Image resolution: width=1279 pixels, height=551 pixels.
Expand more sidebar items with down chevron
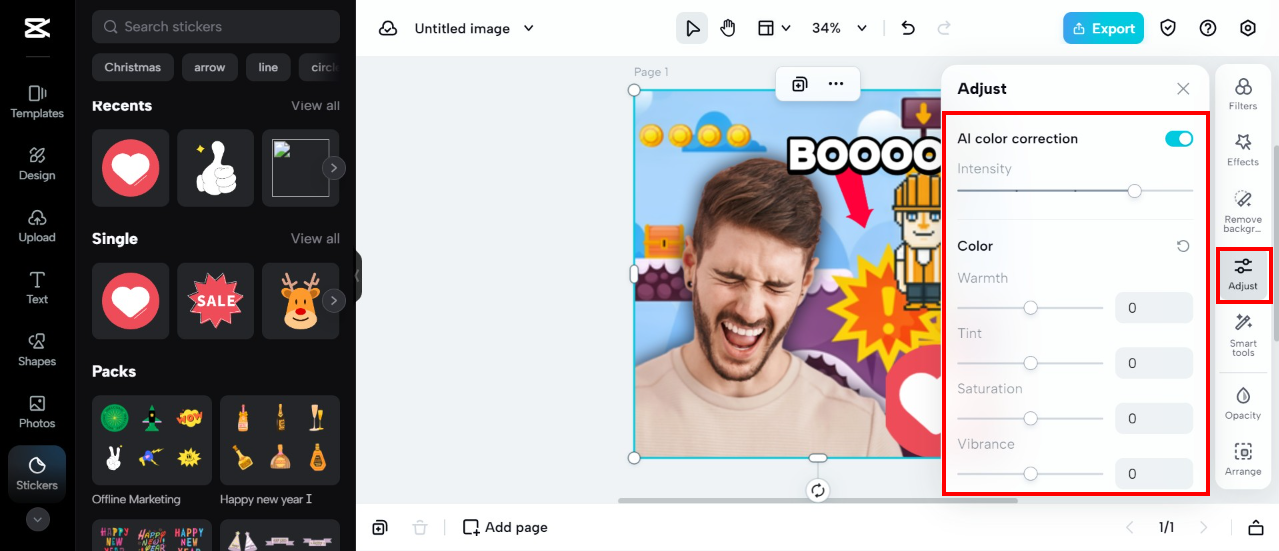[37, 520]
